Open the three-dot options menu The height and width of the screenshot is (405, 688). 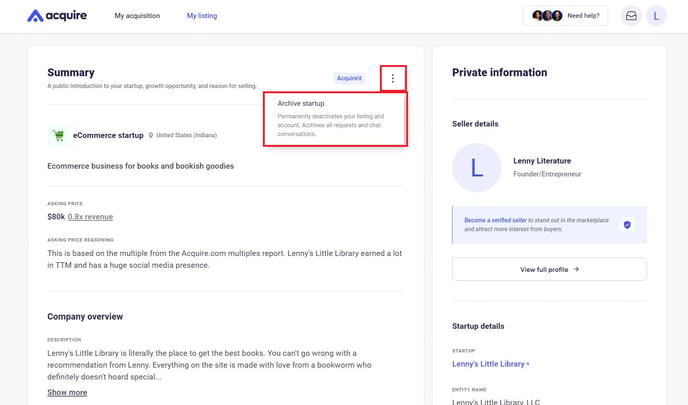393,78
